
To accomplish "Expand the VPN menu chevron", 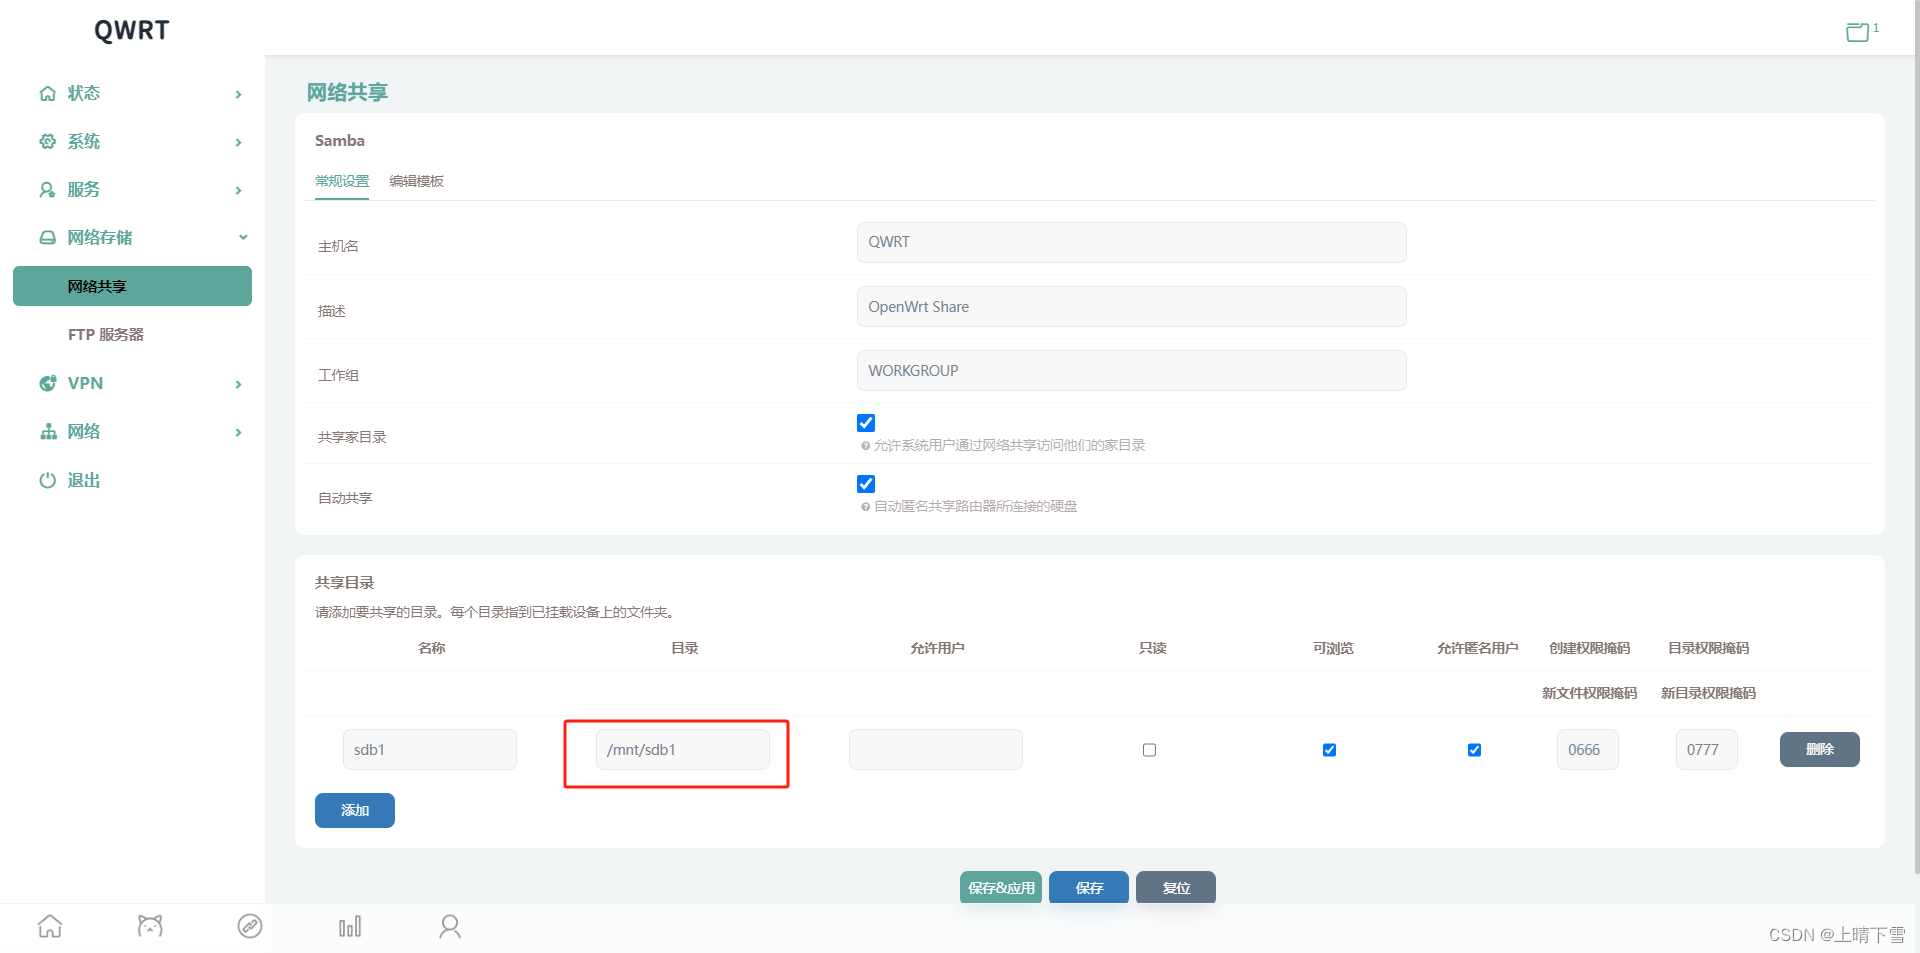I will tap(238, 384).
